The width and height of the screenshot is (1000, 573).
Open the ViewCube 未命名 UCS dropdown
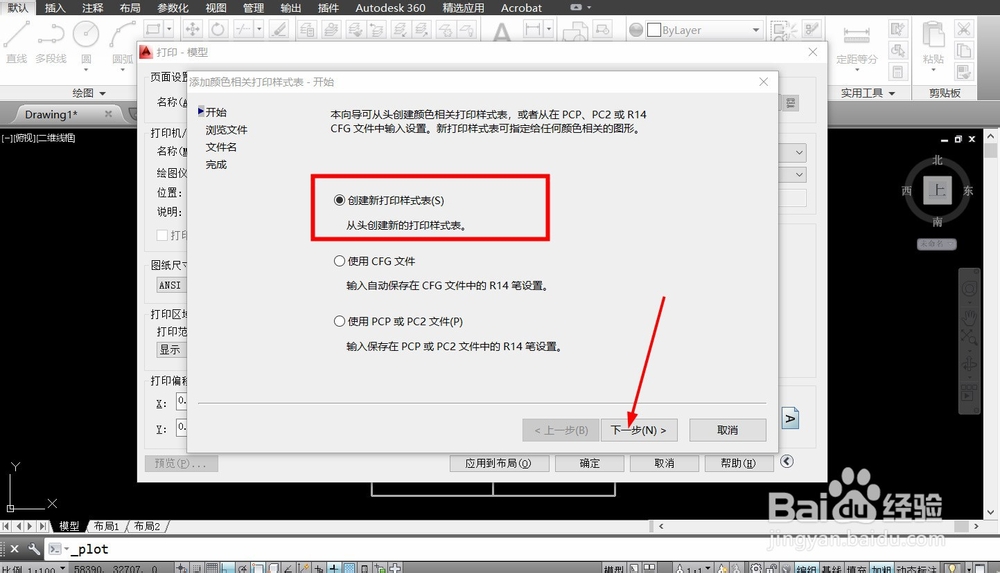click(937, 244)
